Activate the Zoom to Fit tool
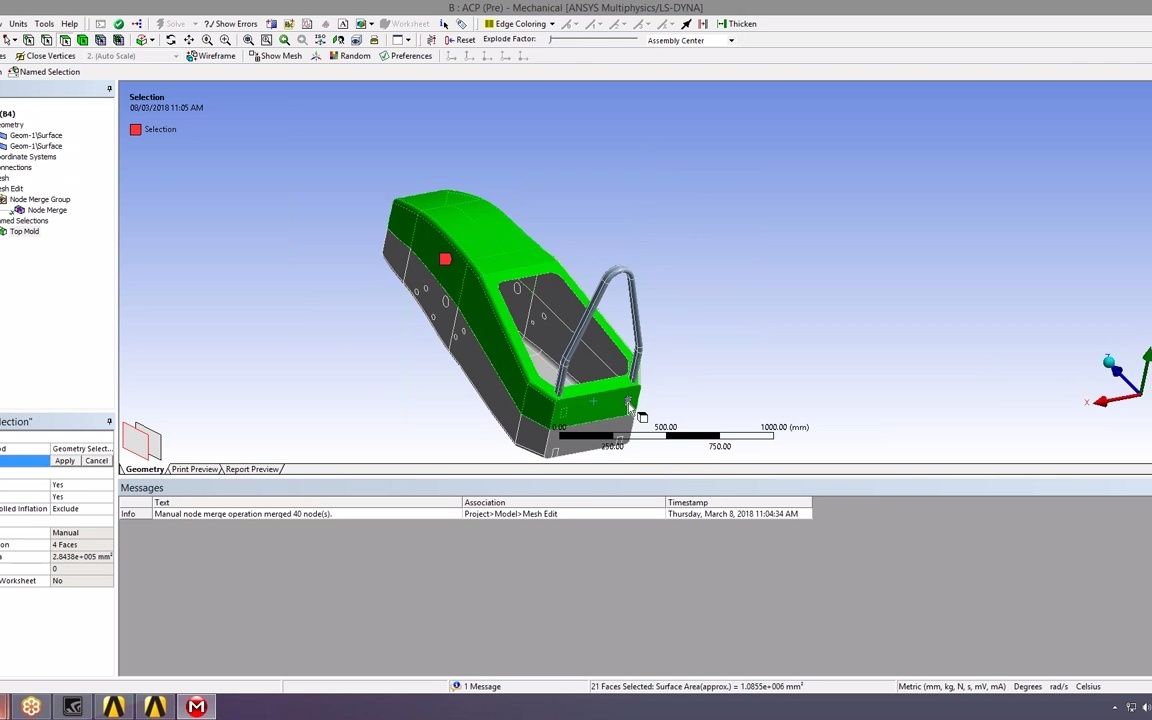The image size is (1152, 720). click(248, 40)
